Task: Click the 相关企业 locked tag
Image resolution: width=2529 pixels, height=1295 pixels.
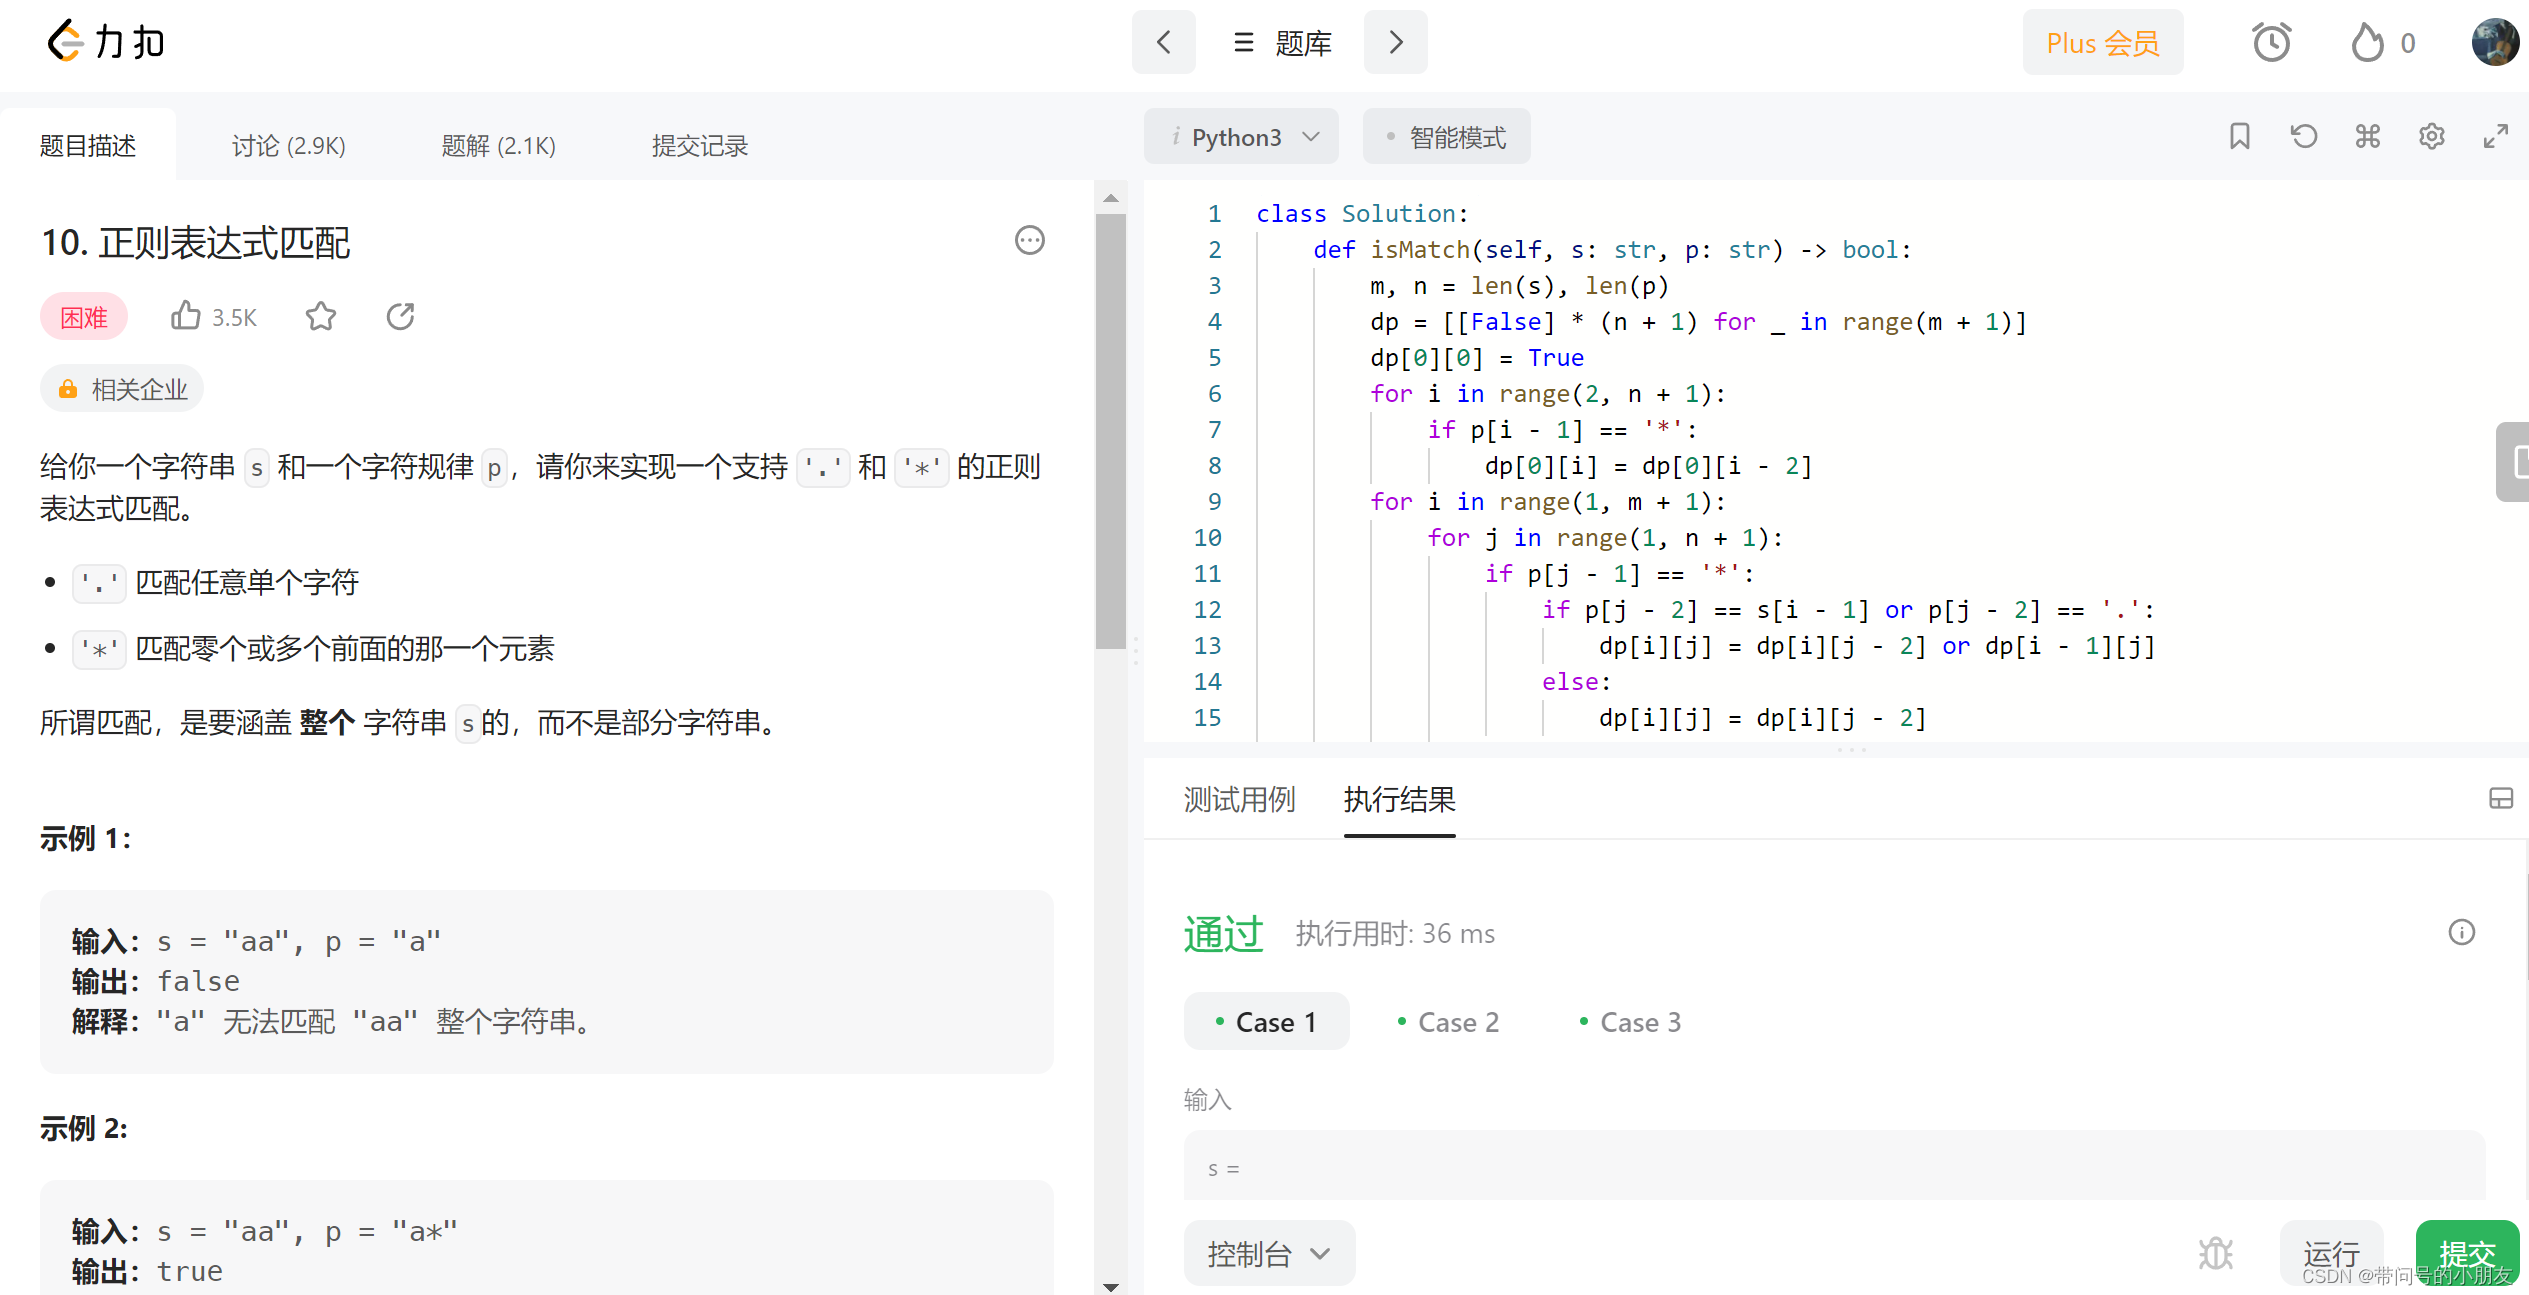Action: pyautogui.click(x=122, y=389)
